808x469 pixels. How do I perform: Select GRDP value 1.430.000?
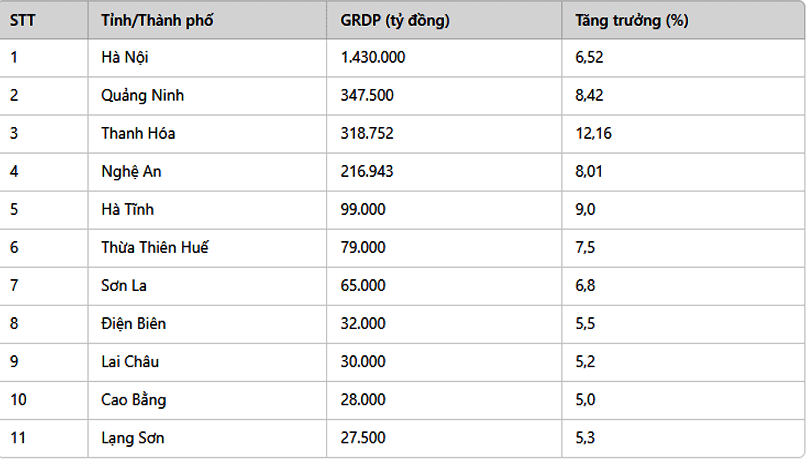[444, 58]
